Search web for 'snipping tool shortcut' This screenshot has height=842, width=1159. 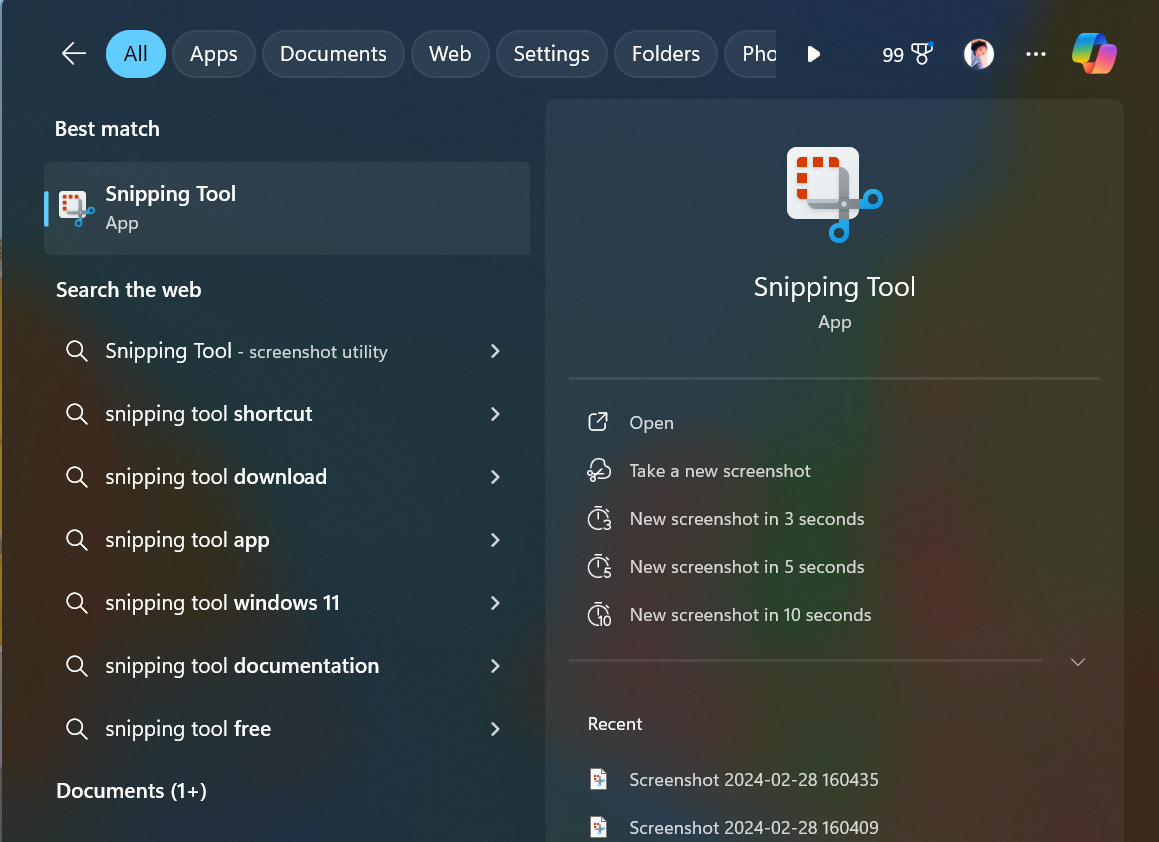[x=209, y=414]
